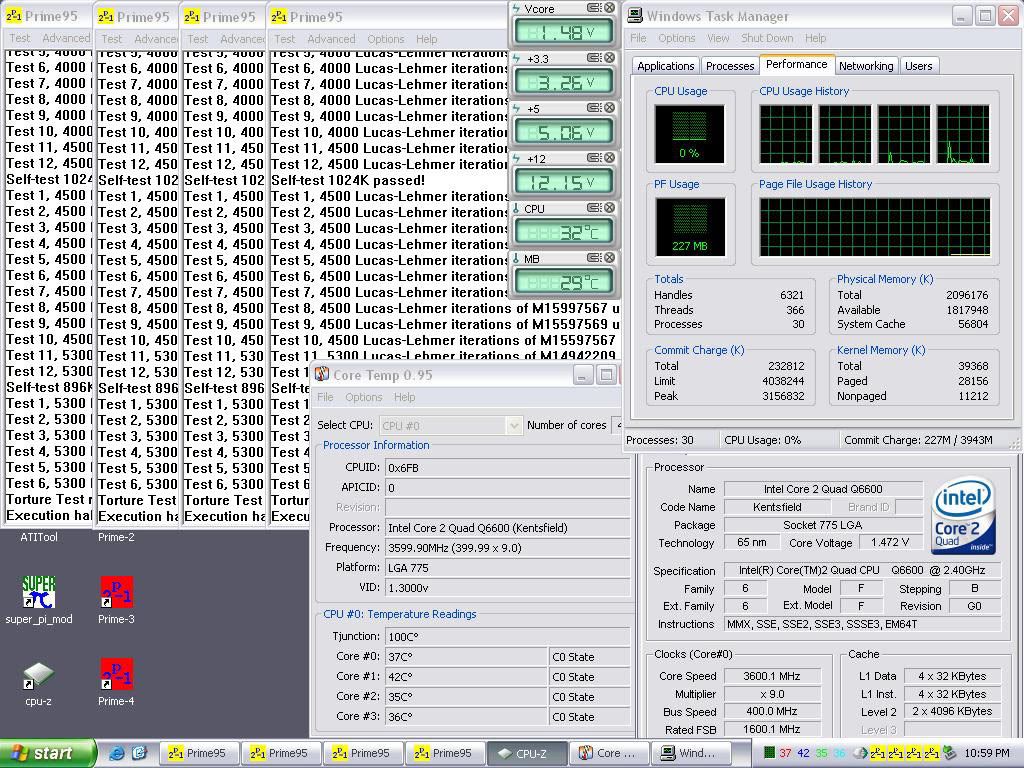Switch to the Processes tab

click(x=730, y=66)
